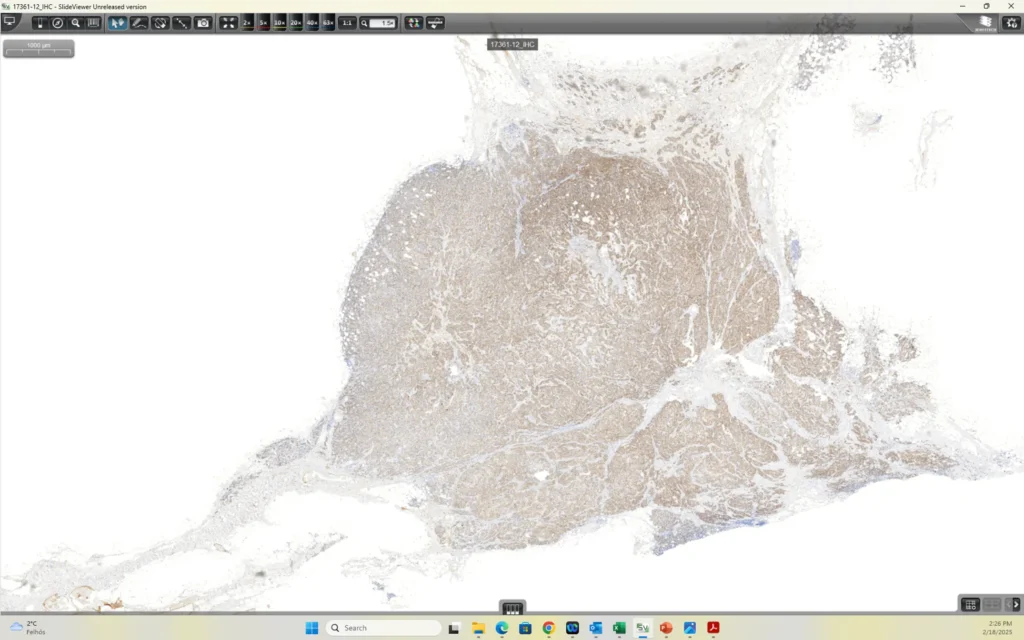Open Task View on the taskbar
Screen dimensions: 1024x640
pyautogui.click(x=454, y=628)
